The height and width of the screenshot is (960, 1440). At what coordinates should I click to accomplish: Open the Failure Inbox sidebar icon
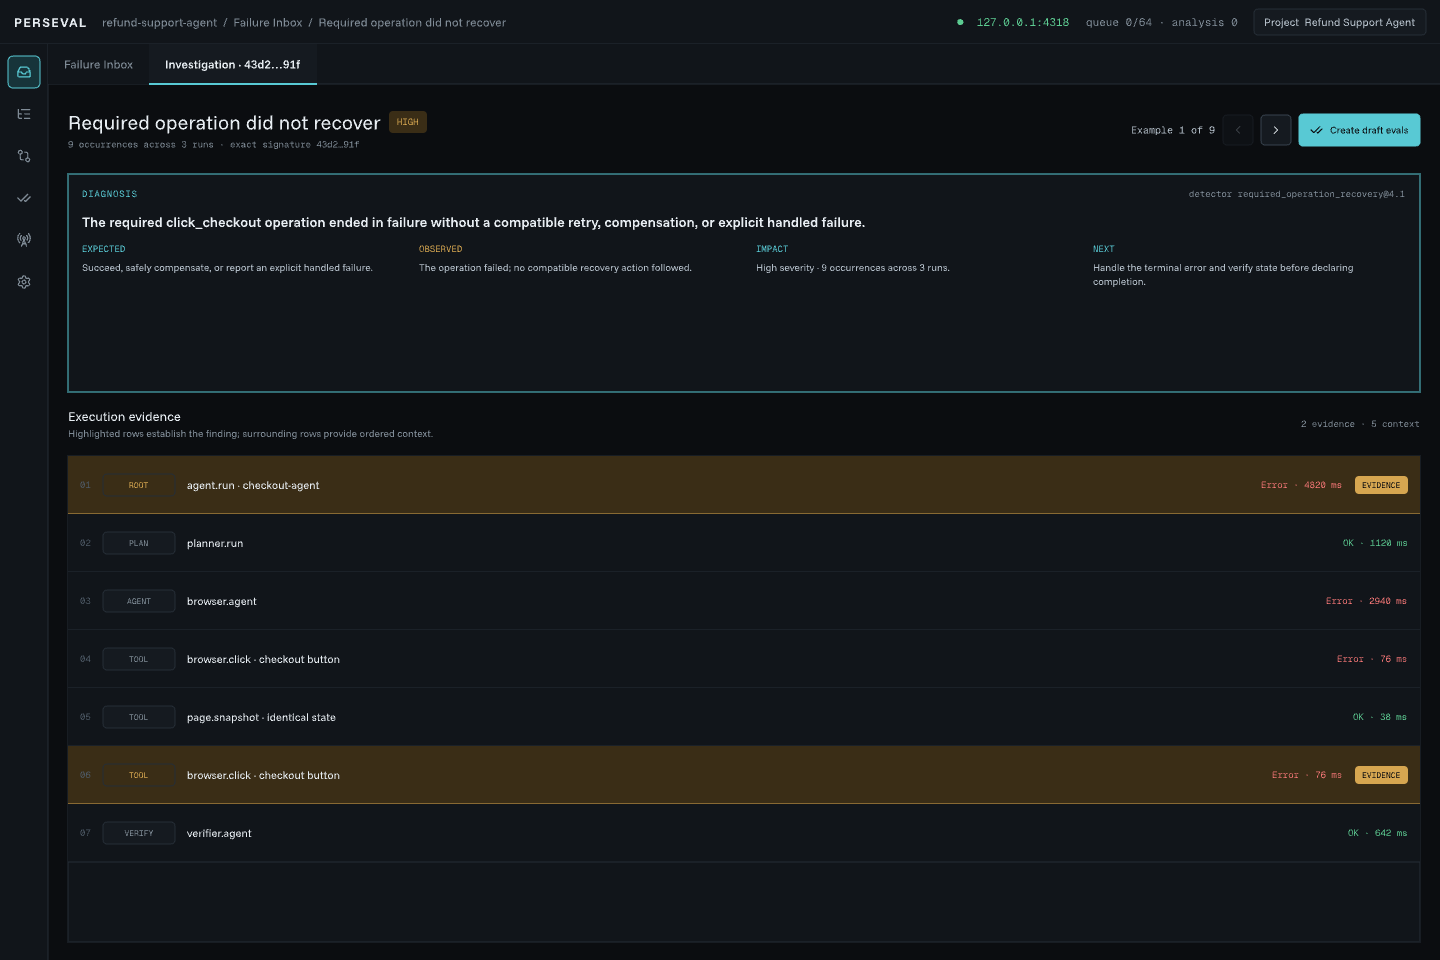24,72
